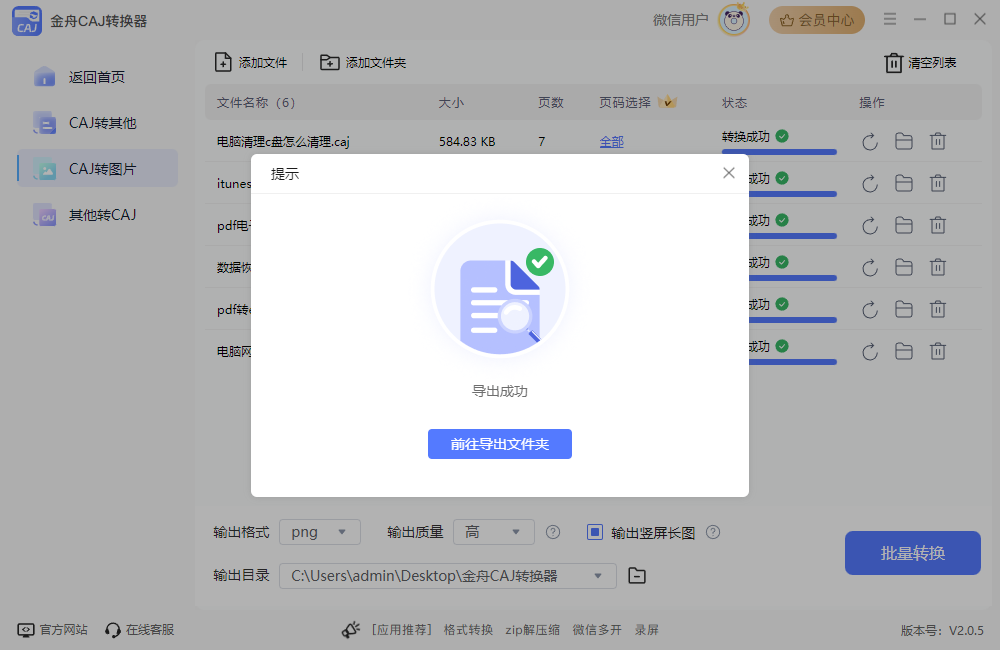Screen dimensions: 1000x650
Task: Click the 前往导出文件夹 button
Action: coord(499,444)
